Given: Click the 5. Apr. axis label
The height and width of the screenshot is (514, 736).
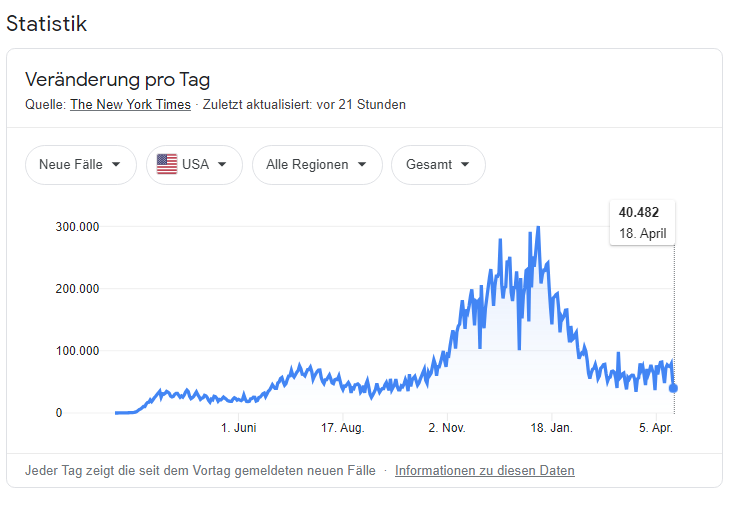Looking at the screenshot, I should click(x=656, y=428).
